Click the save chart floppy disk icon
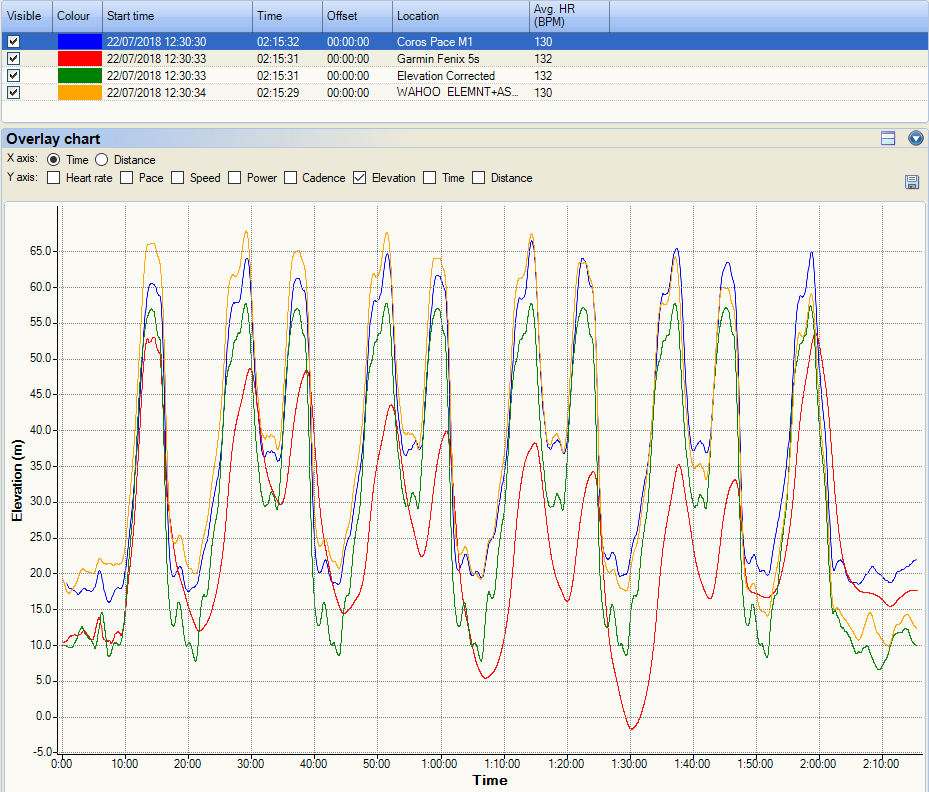929x792 pixels. coord(912,181)
